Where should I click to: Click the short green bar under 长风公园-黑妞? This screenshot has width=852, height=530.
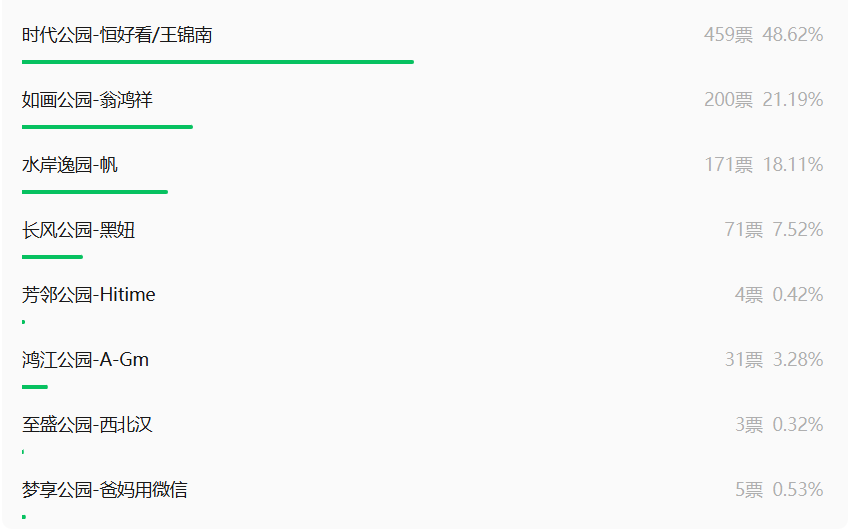tap(52, 257)
